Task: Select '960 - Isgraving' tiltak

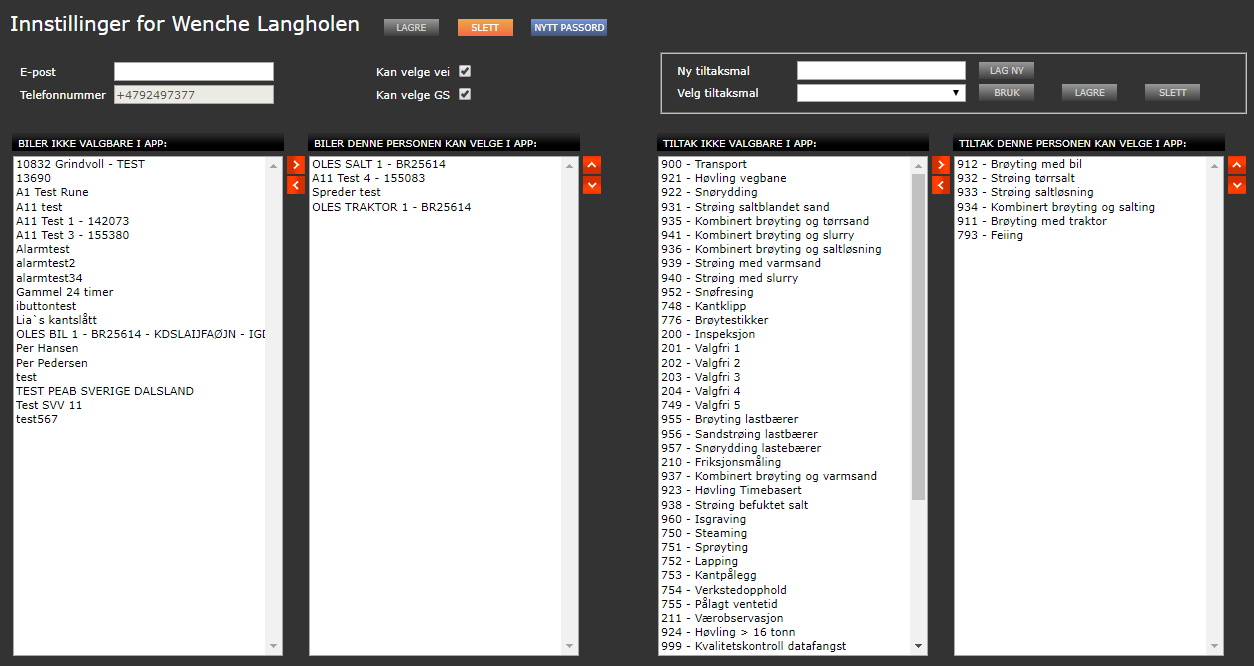Action: tap(785, 519)
